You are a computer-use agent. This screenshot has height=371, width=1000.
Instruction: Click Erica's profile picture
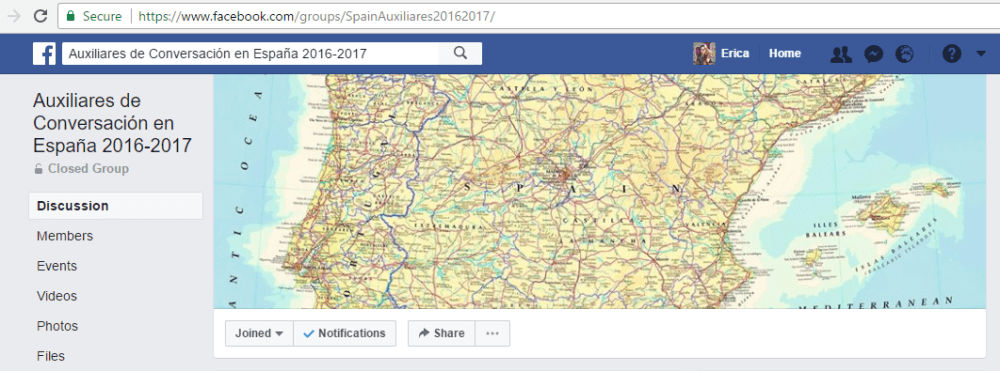tap(704, 54)
